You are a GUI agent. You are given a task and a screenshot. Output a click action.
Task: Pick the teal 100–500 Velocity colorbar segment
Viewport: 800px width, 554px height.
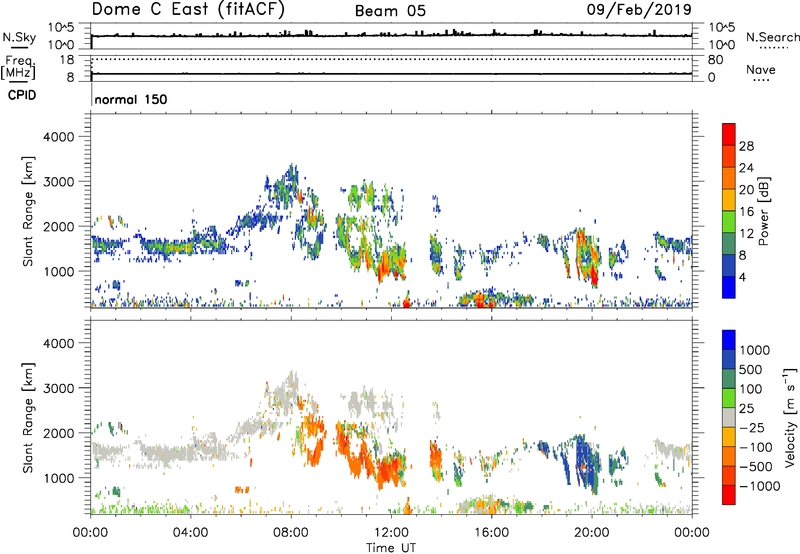tap(729, 379)
